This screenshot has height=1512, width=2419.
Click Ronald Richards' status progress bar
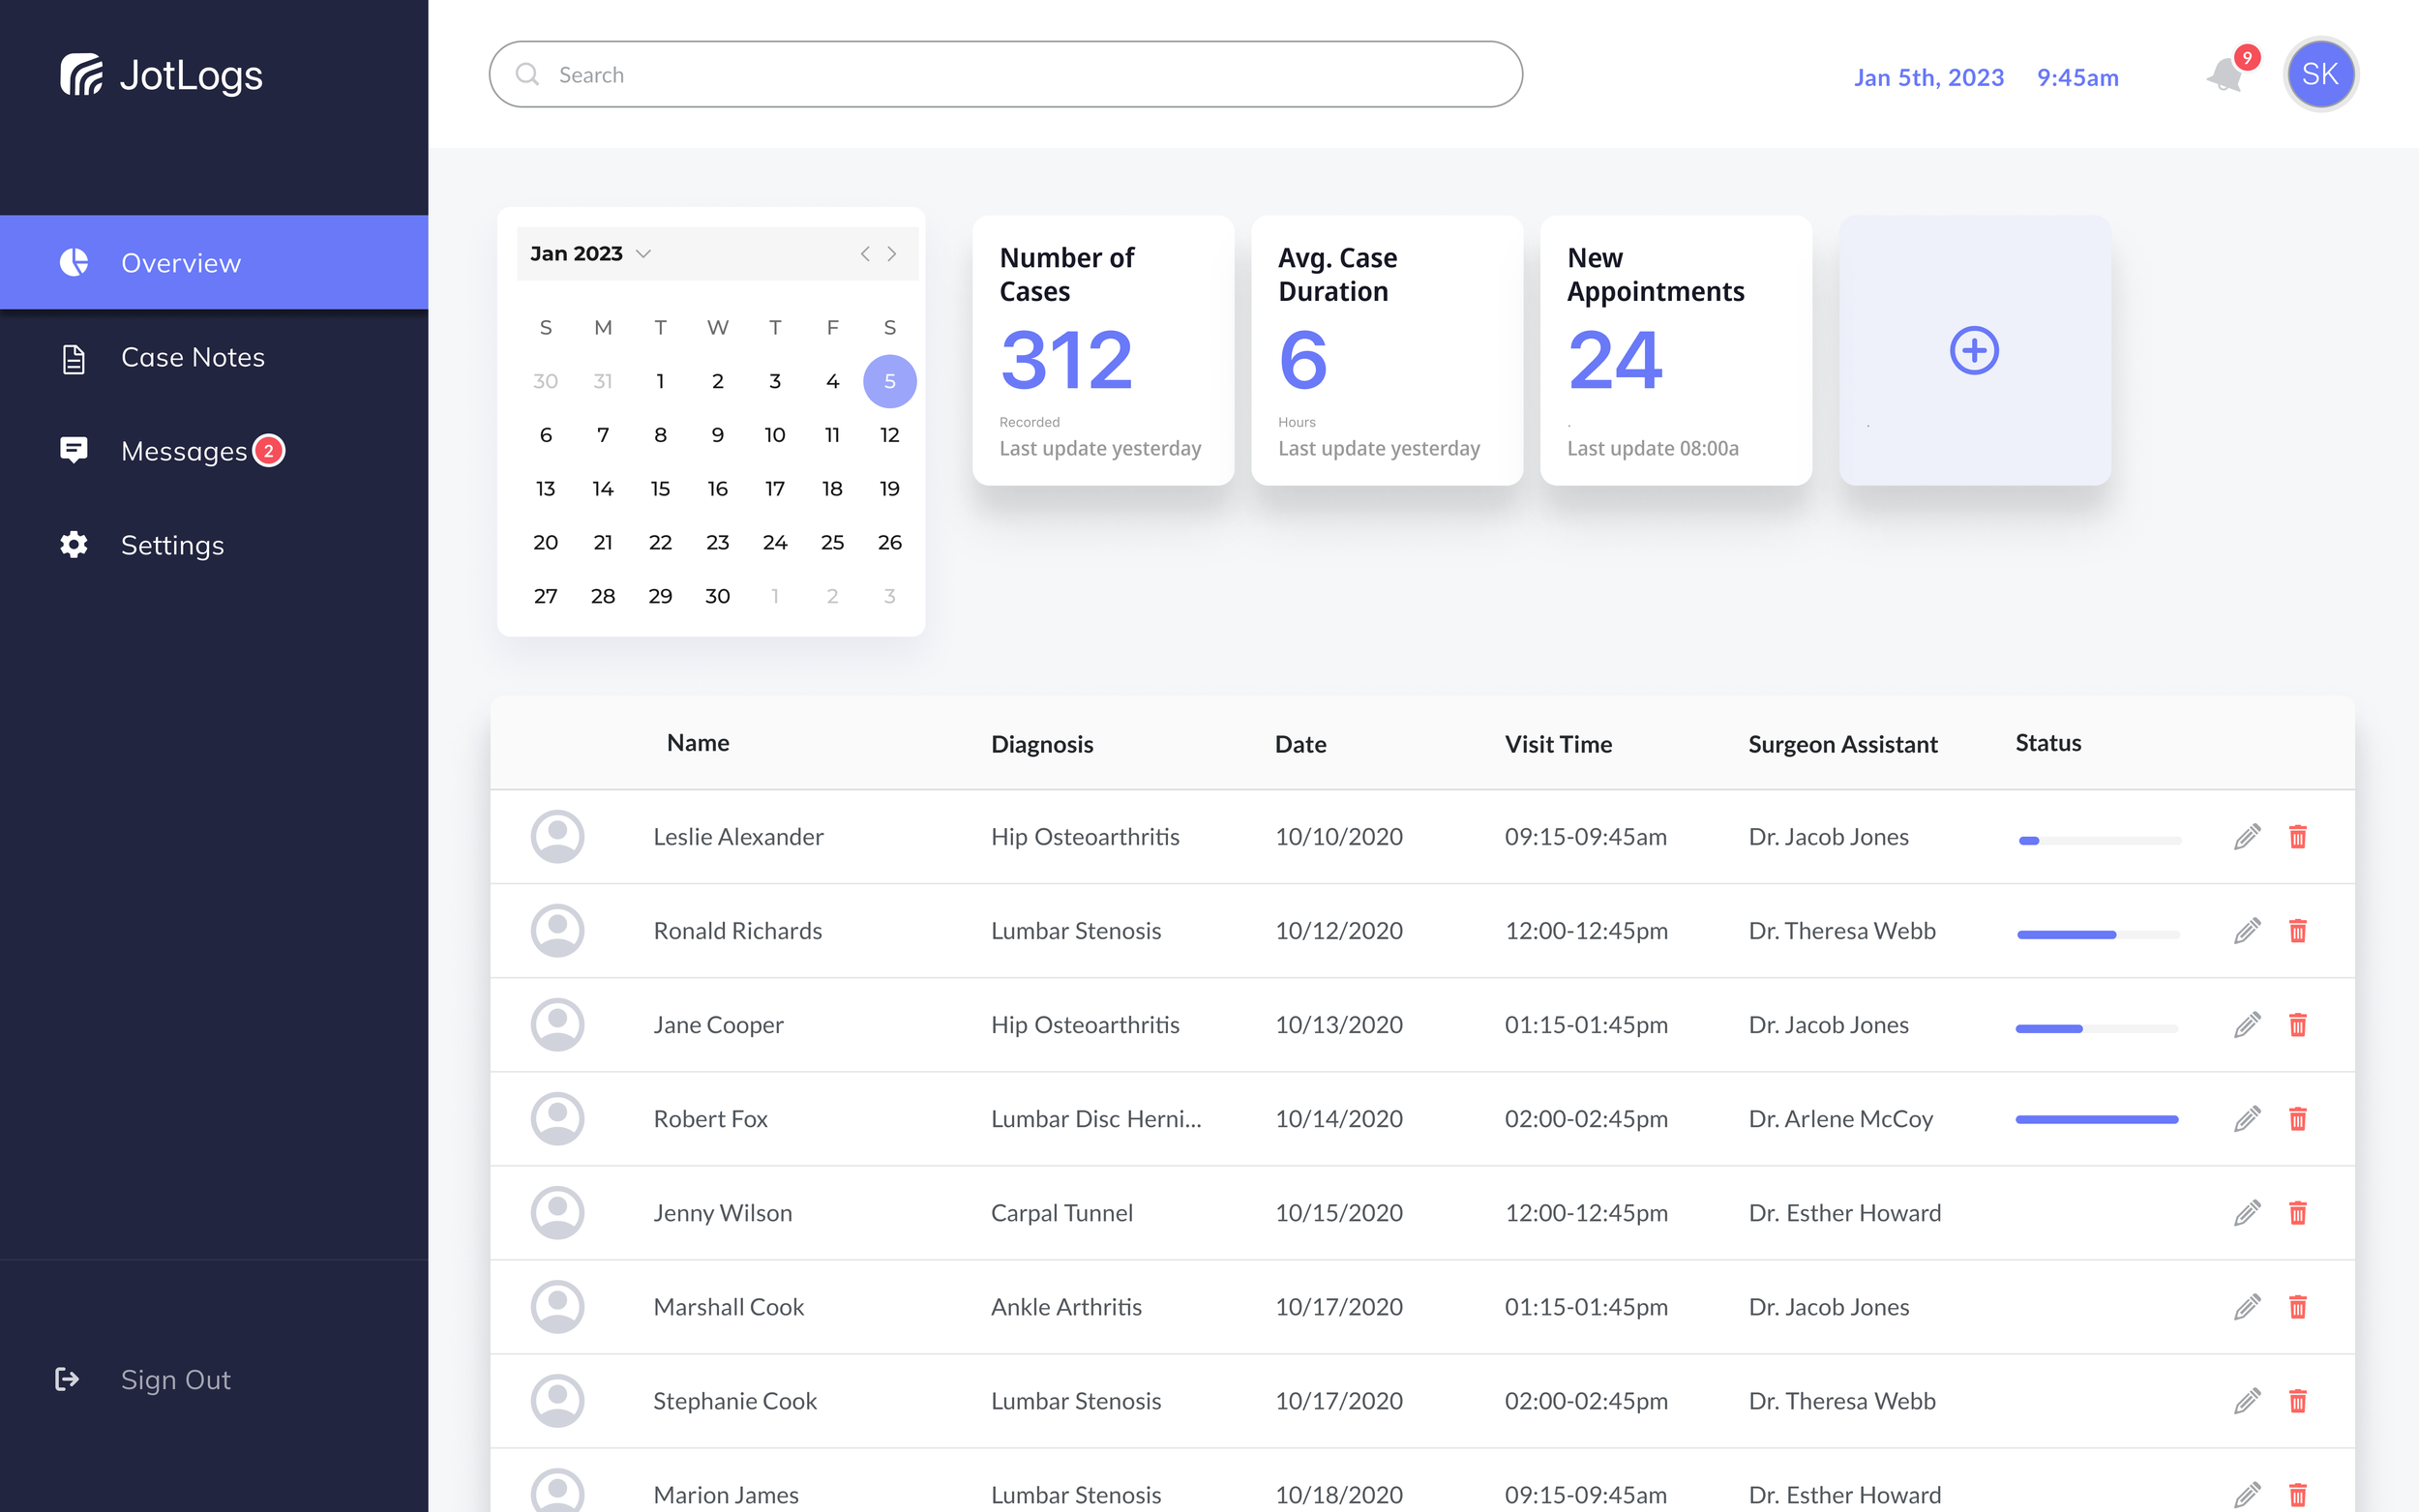coord(2097,935)
